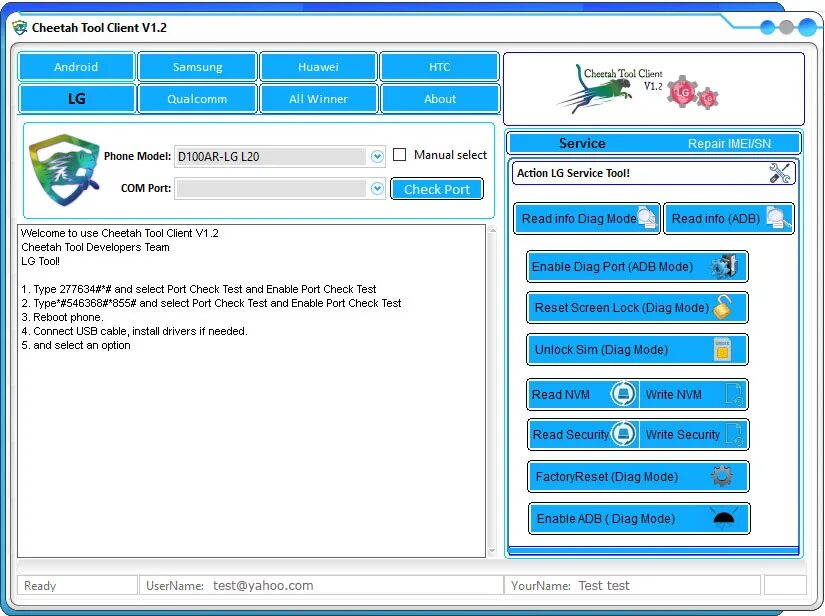
Task: Click the Write NVM button
Action: 693,394
